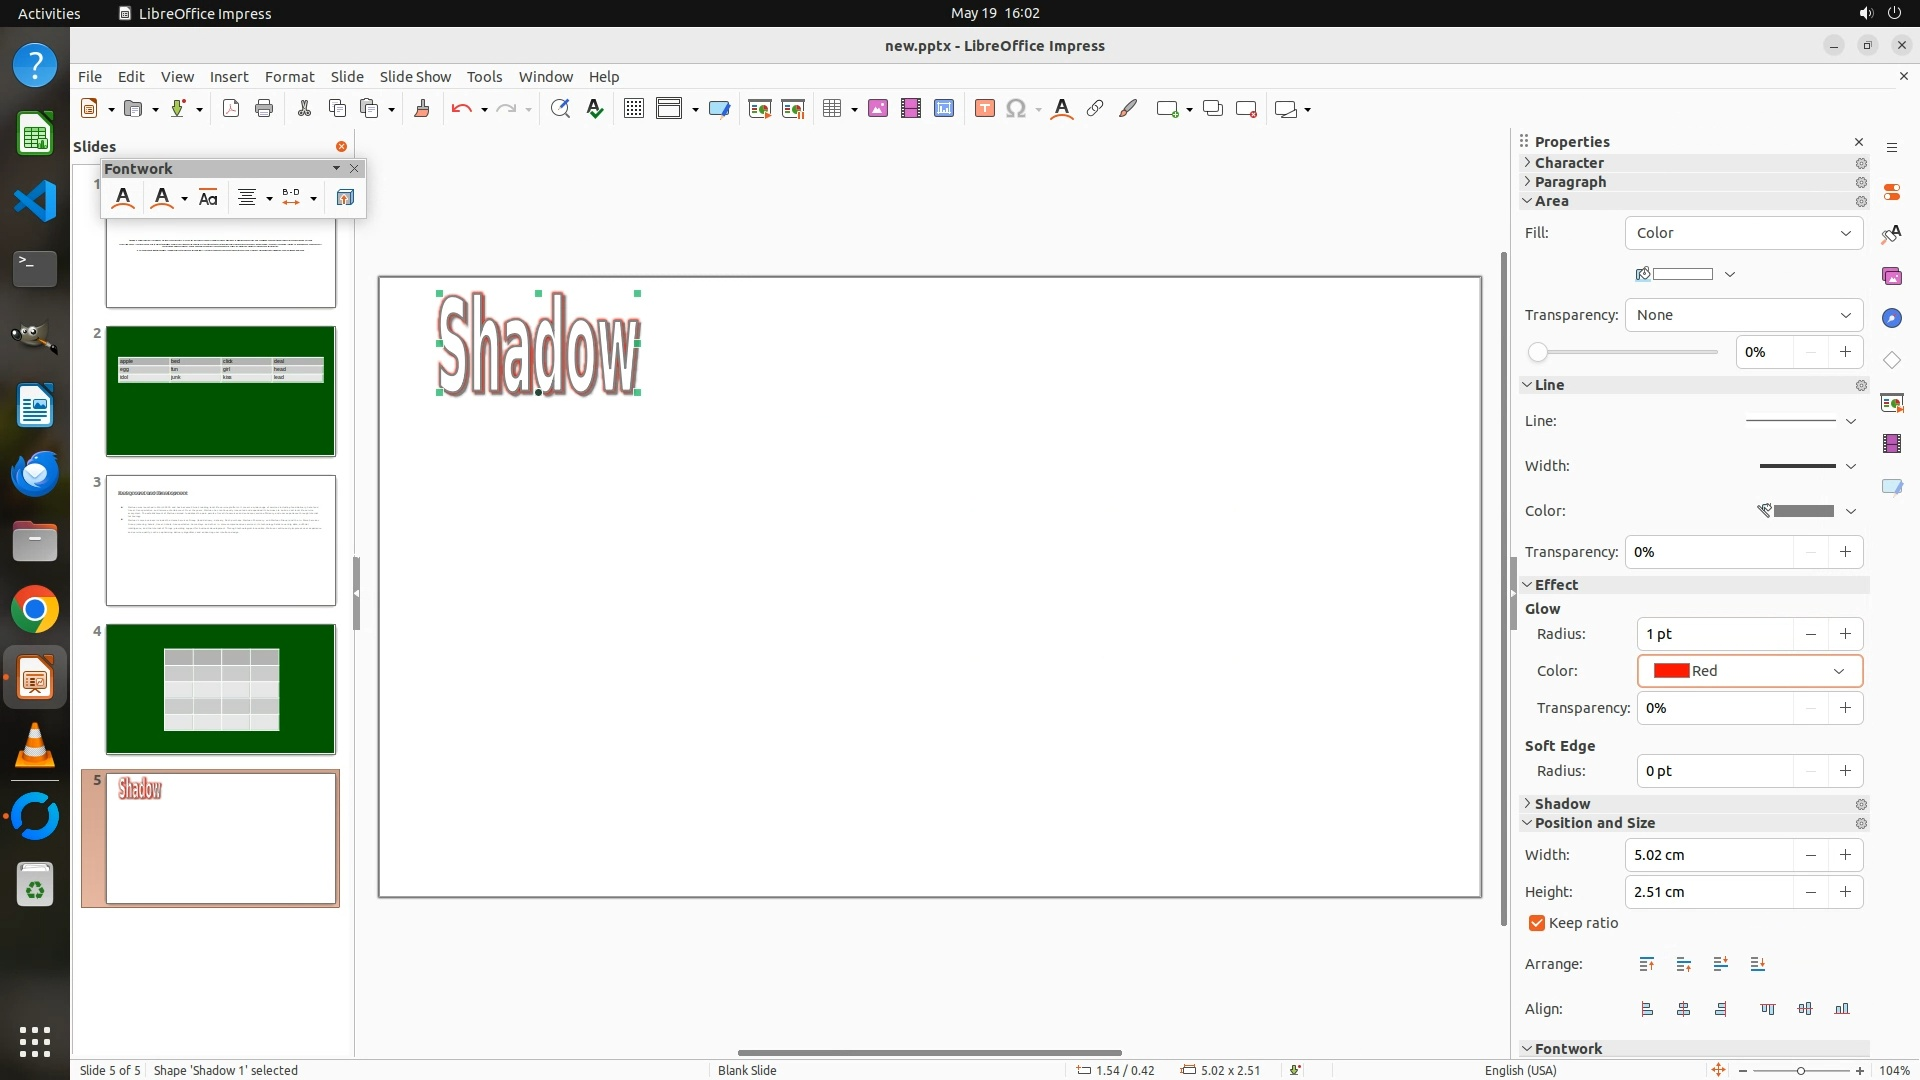Open the Format menu
The width and height of the screenshot is (1920, 1080).
[289, 77]
